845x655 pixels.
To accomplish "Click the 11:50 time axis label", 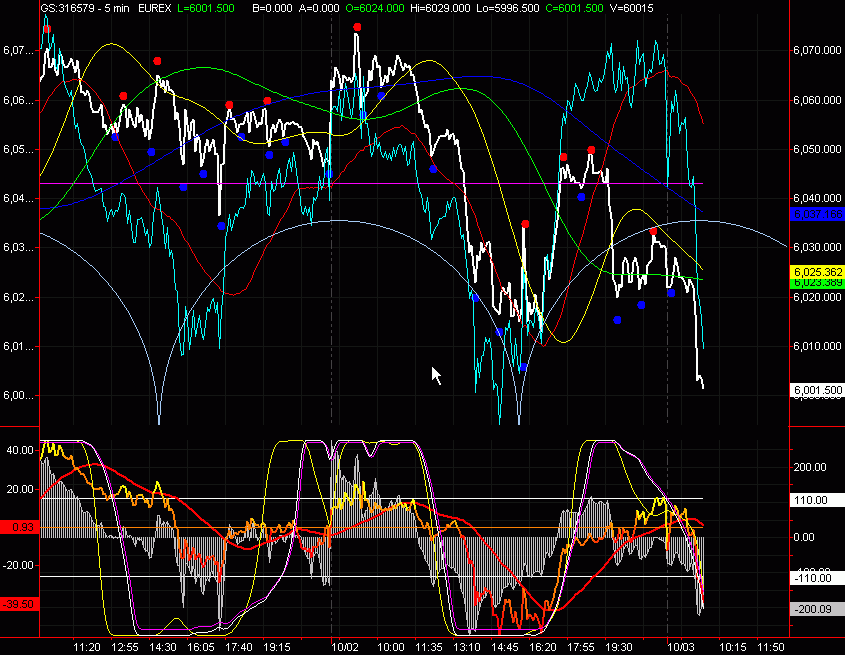I will tap(771, 647).
